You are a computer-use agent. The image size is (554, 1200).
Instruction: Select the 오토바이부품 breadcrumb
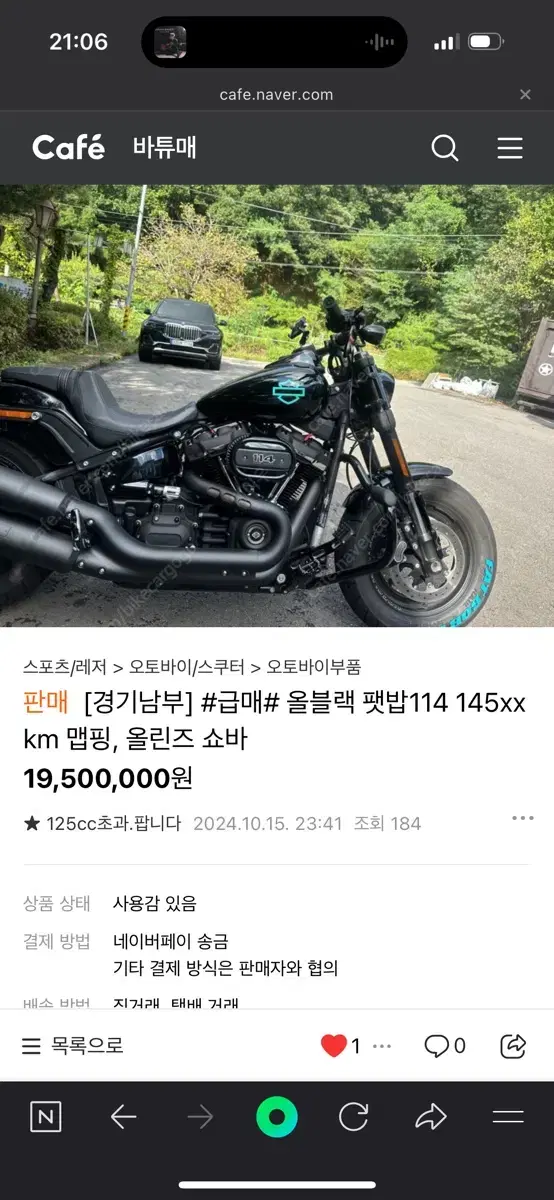click(314, 667)
